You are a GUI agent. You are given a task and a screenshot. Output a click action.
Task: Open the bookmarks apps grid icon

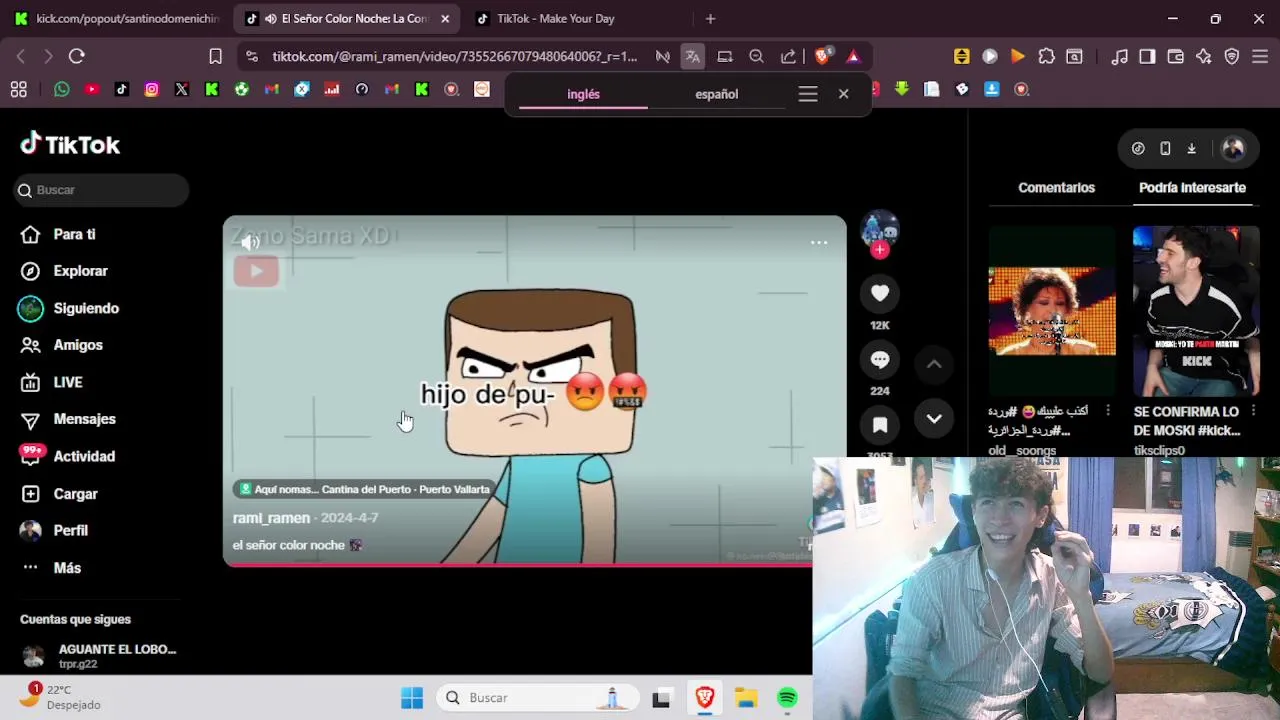[18, 89]
